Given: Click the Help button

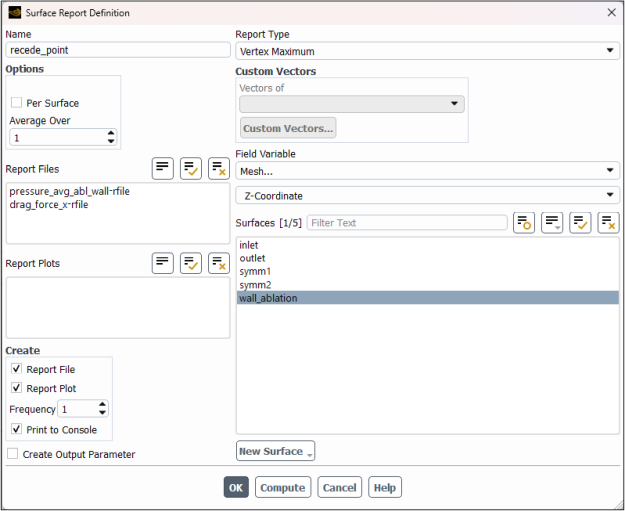Looking at the screenshot, I should click(x=384, y=488).
